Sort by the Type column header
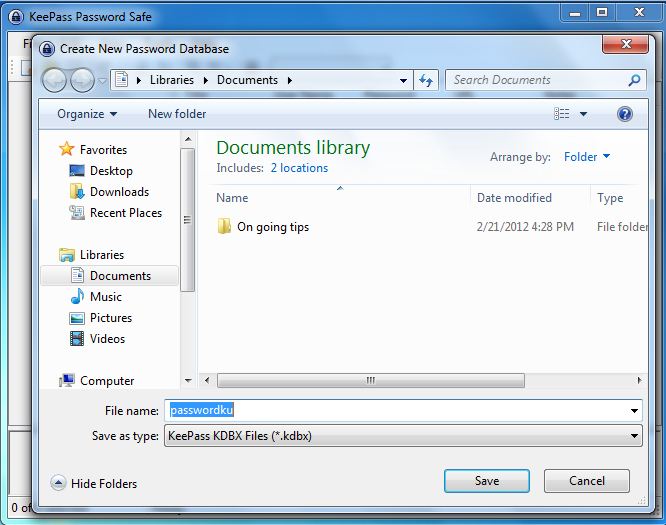Viewport: 666px width, 525px height. click(619, 198)
